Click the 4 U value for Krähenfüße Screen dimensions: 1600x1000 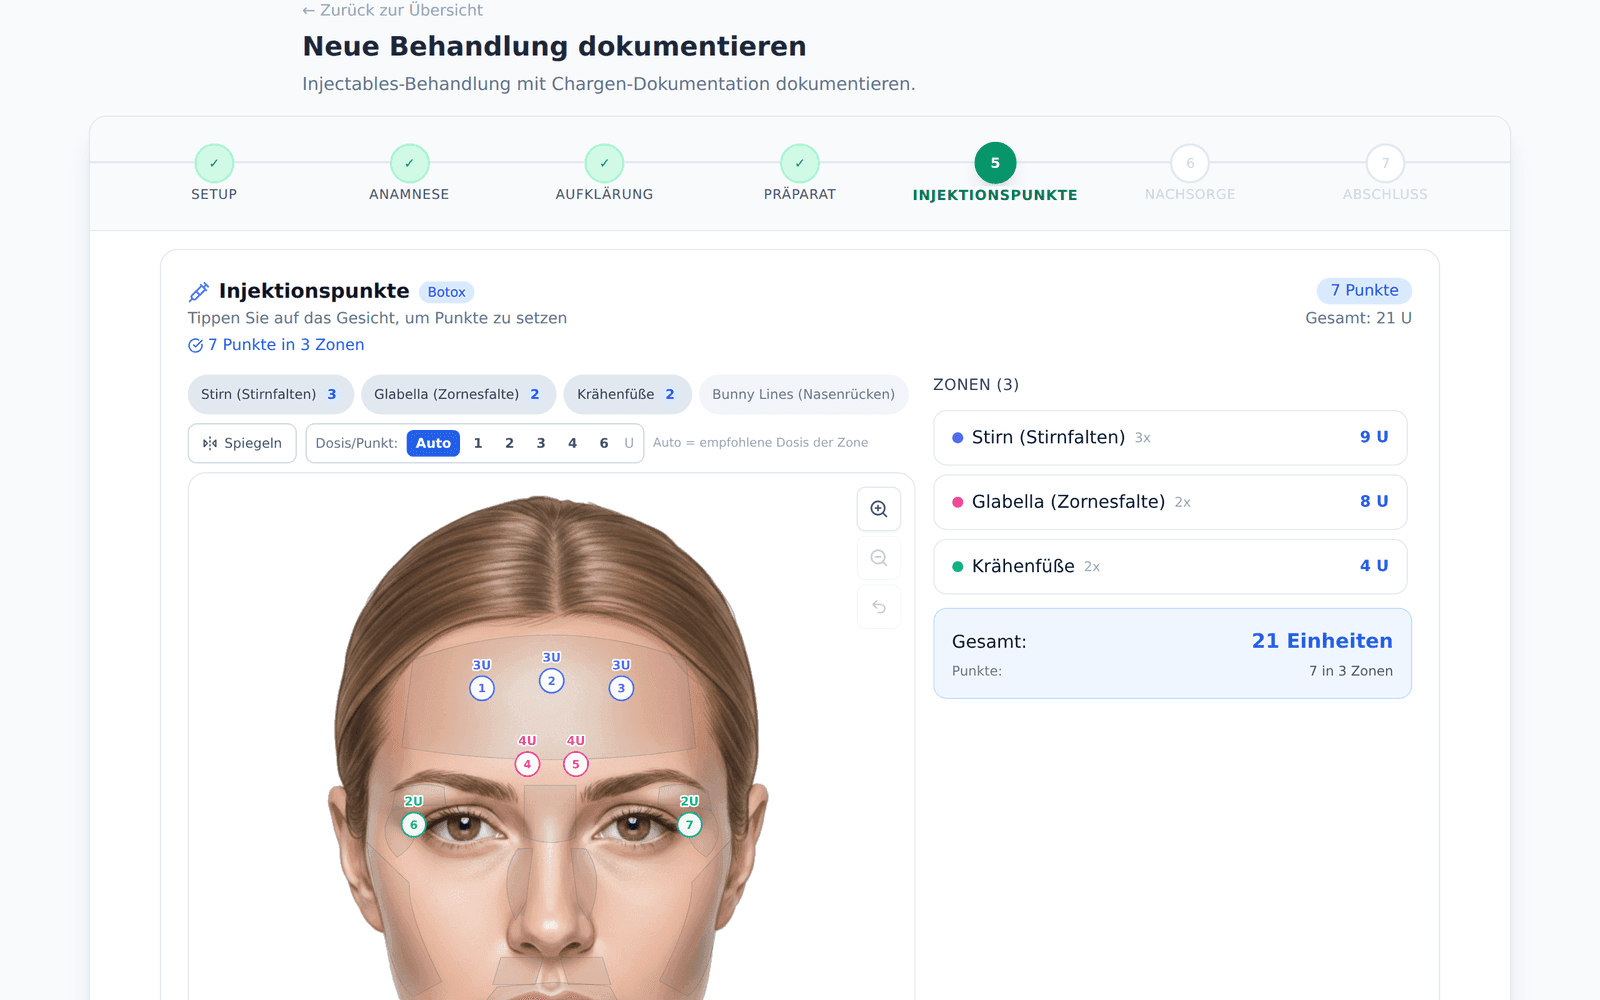1374,566
